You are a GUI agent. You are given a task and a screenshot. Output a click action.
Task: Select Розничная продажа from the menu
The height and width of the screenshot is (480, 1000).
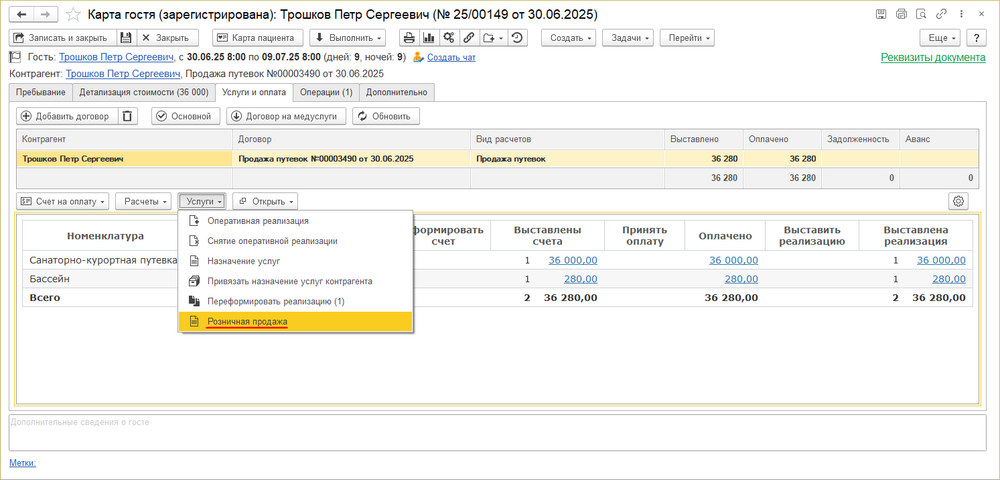pyautogui.click(x=247, y=322)
